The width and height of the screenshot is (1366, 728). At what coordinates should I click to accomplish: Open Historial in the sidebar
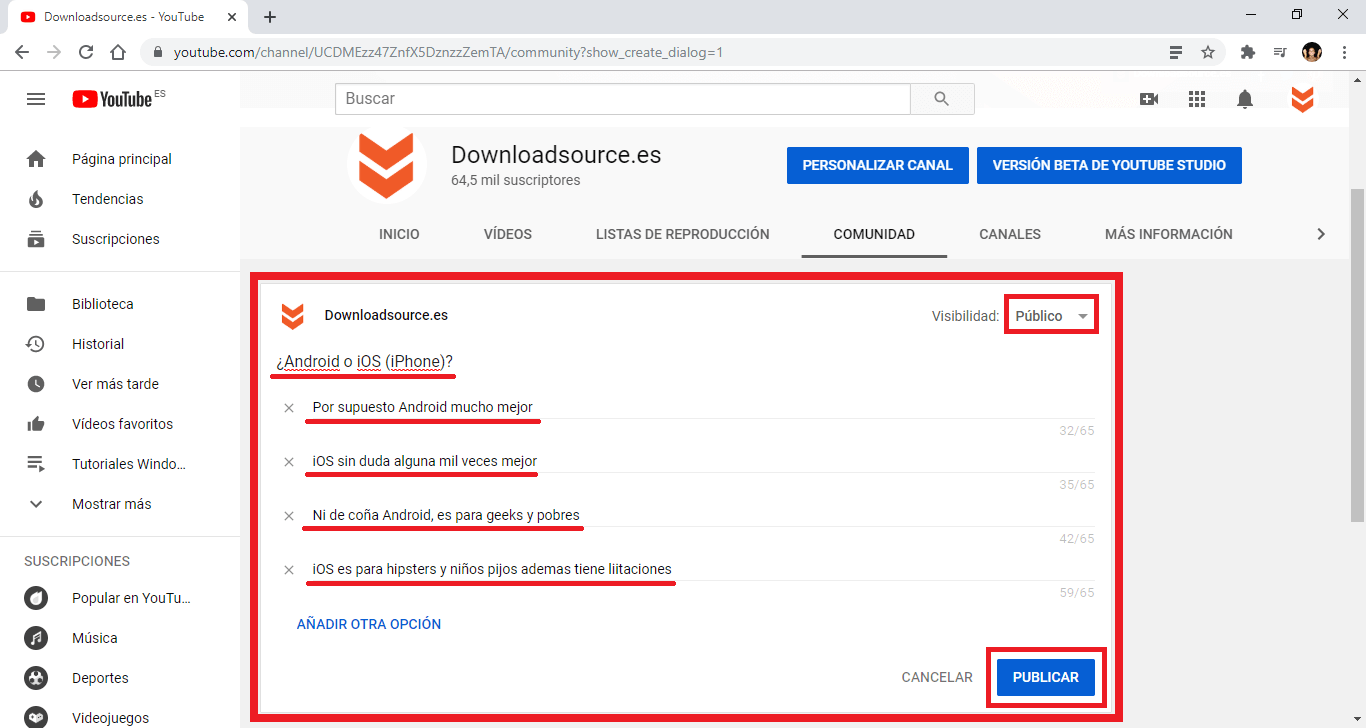(120, 344)
